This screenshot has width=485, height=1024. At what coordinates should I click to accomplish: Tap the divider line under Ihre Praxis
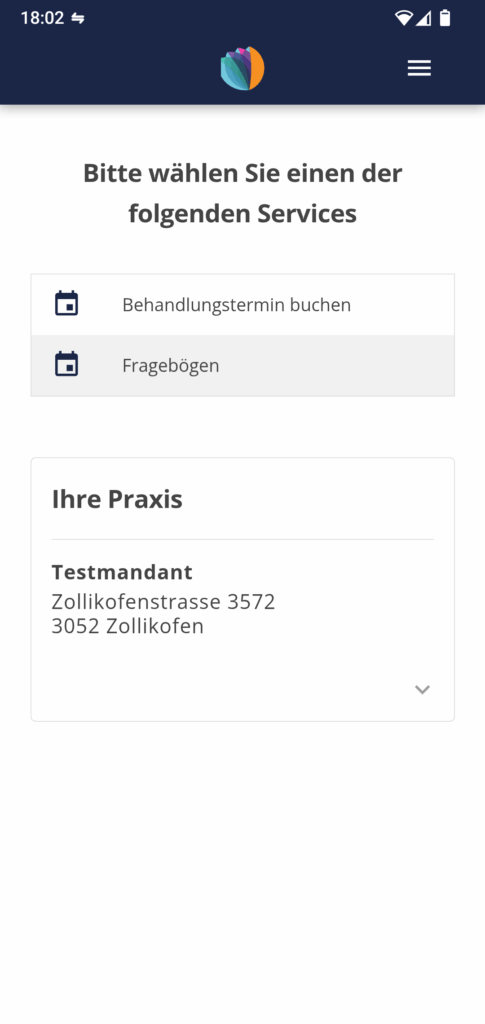[x=242, y=539]
